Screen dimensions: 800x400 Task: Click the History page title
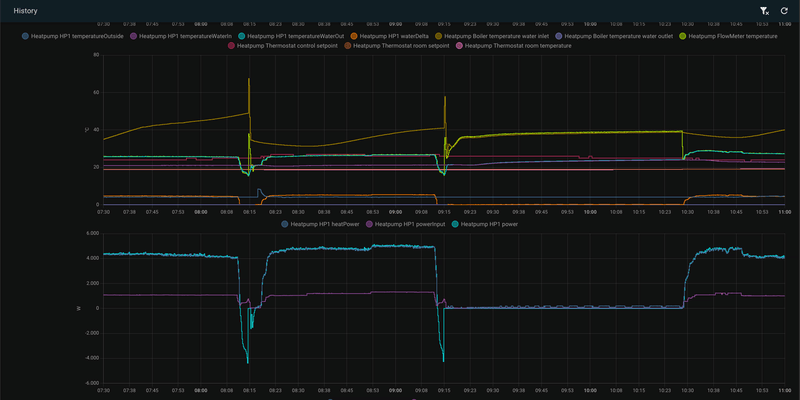pyautogui.click(x=26, y=10)
